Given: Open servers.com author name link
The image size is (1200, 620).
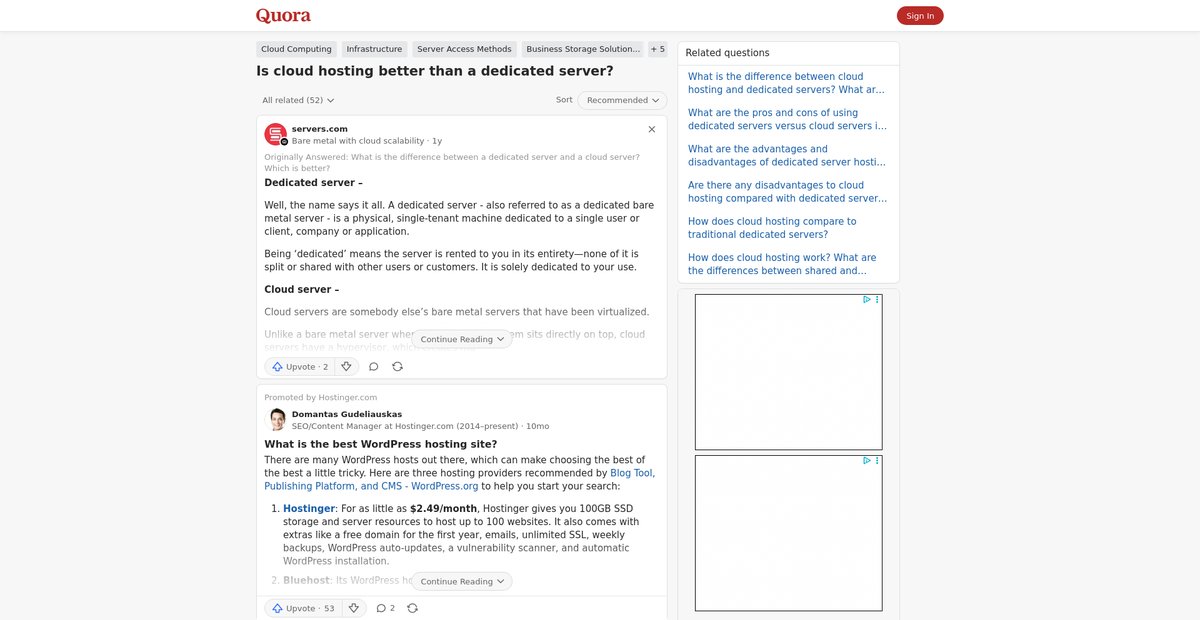Looking at the screenshot, I should [x=320, y=129].
